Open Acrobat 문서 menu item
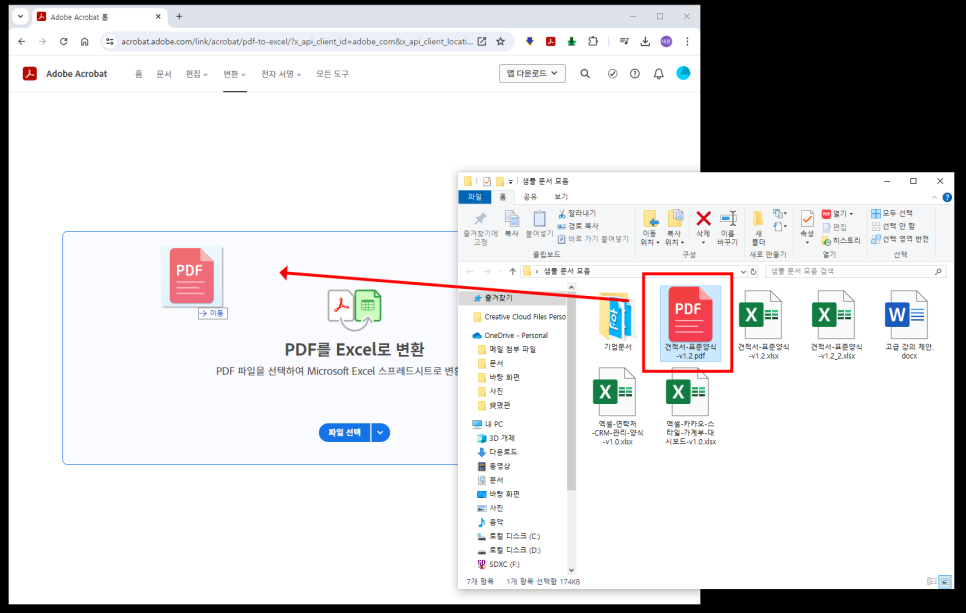 (x=164, y=74)
